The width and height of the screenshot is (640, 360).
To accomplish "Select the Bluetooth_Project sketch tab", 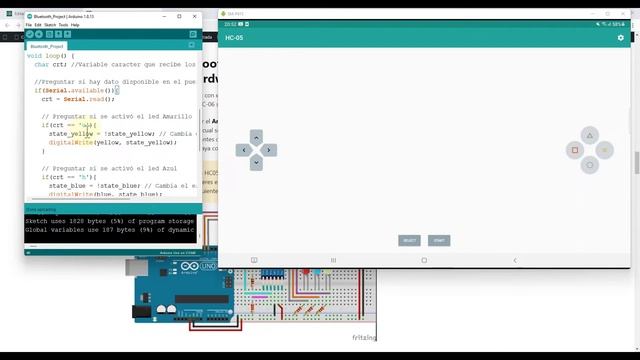I will coord(47,46).
